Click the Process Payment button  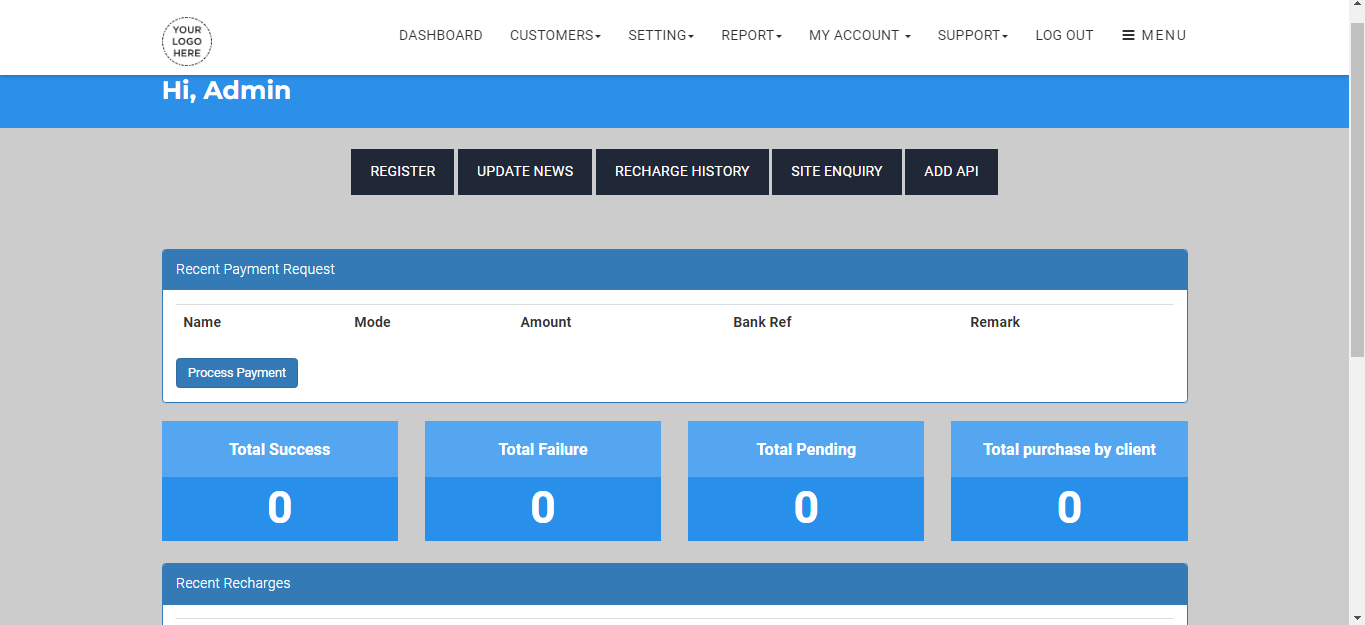(237, 373)
